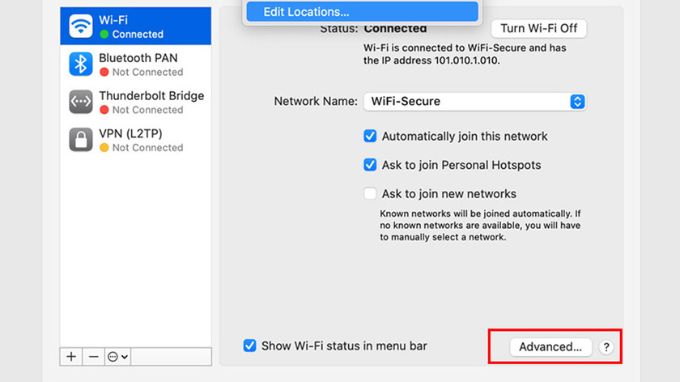Choose Edit Locations menu item
The image size is (680, 382).
point(362,12)
